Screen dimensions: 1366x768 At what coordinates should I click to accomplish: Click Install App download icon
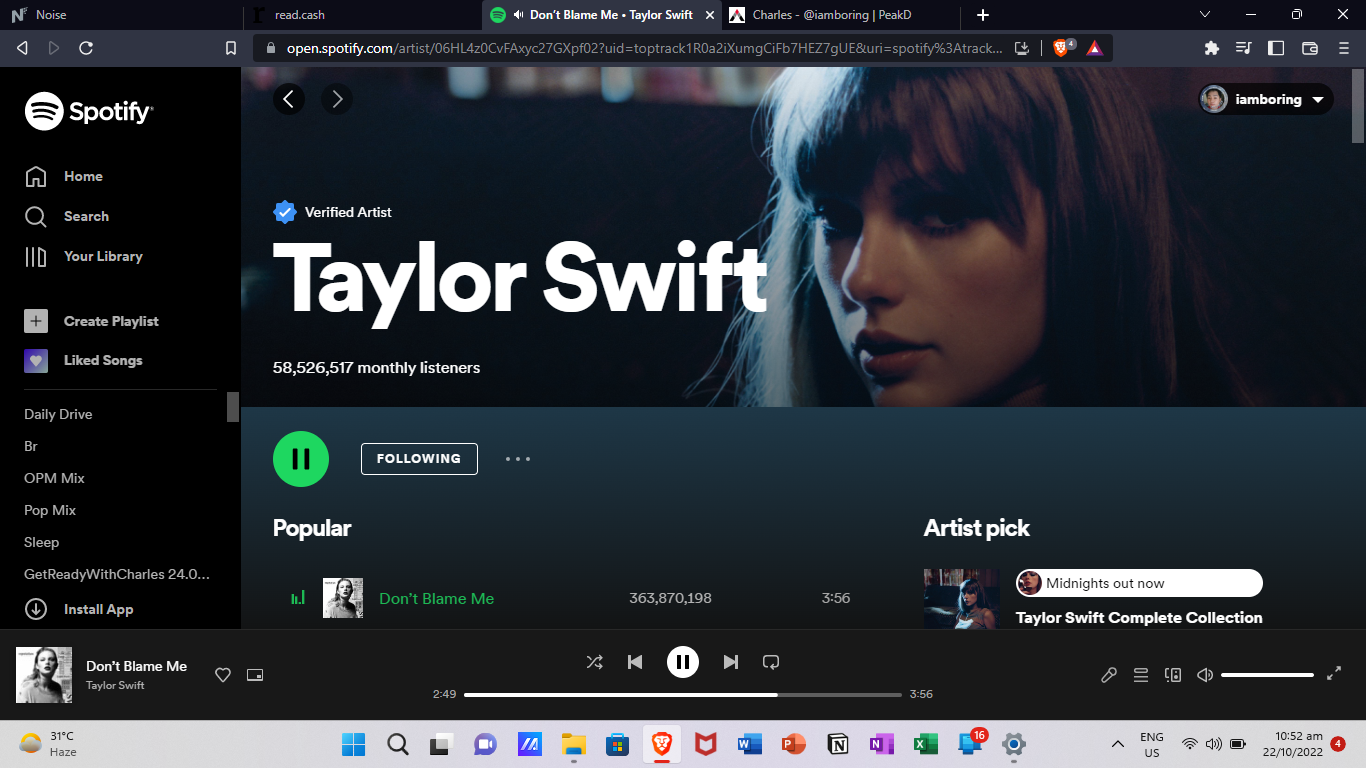coord(36,609)
